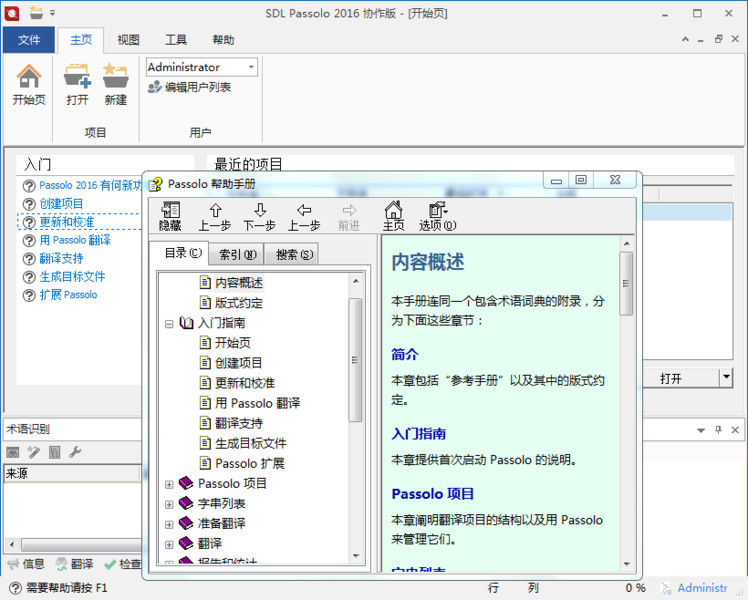The height and width of the screenshot is (600, 748).
Task: Click the 入门指南 heading link in content
Action: (418, 434)
